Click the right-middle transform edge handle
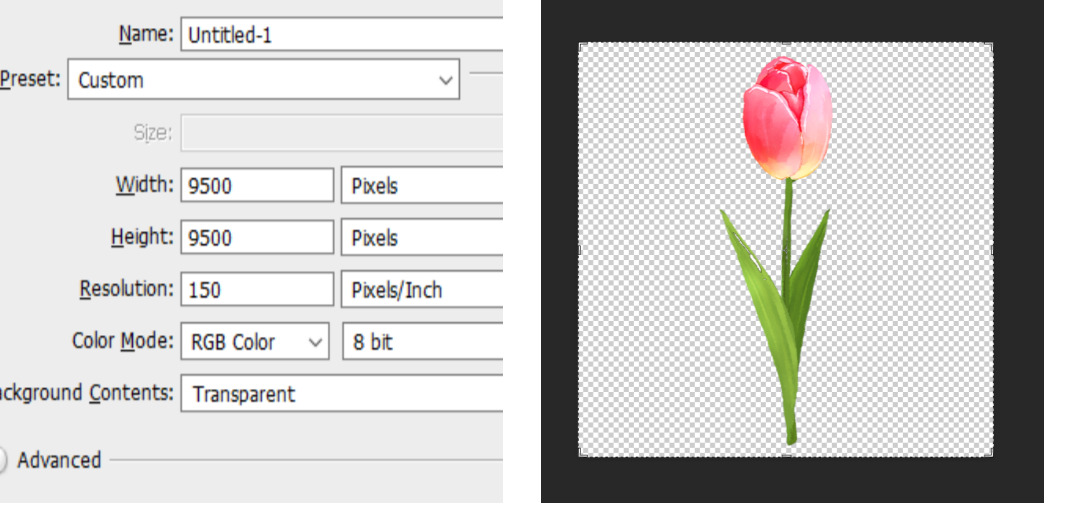This screenshot has height=520, width=1080. 992,250
